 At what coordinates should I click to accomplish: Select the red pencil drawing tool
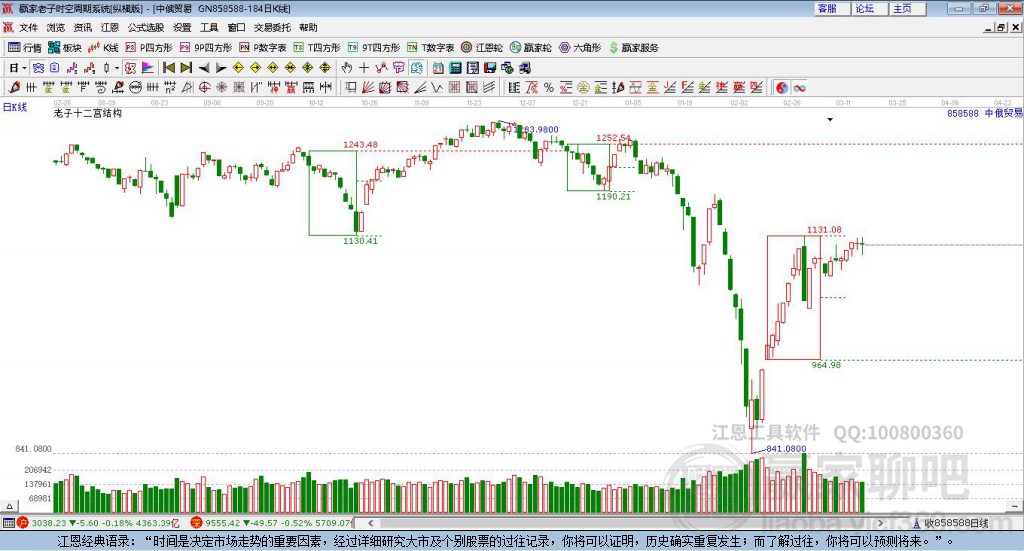pos(14,87)
